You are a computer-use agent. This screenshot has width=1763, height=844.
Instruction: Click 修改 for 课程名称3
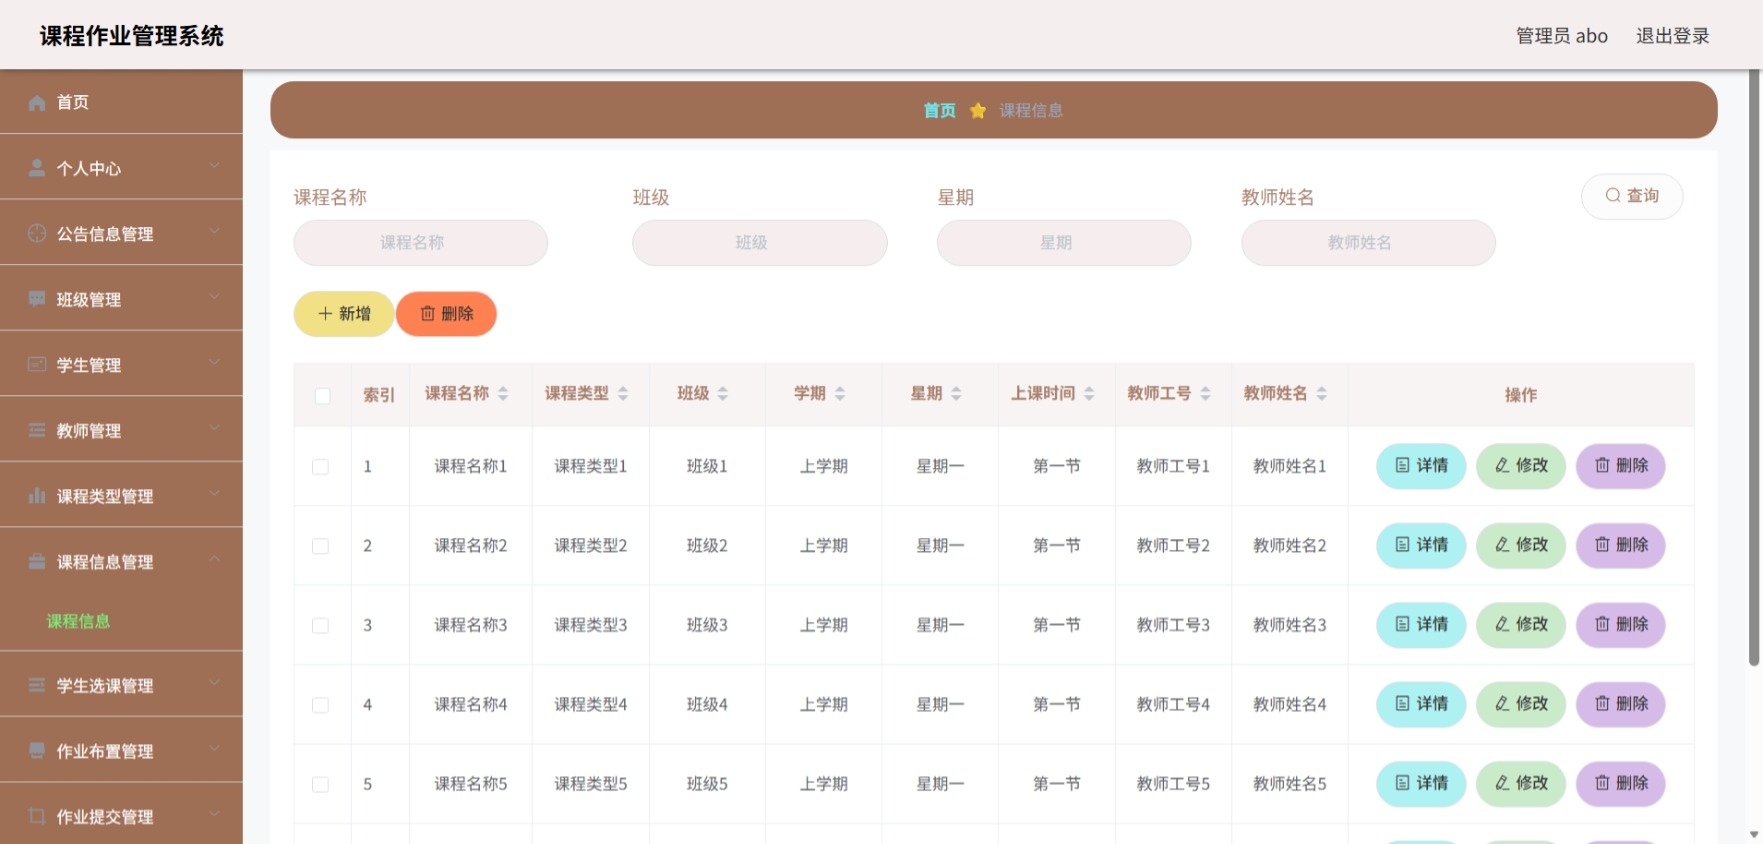coord(1521,625)
